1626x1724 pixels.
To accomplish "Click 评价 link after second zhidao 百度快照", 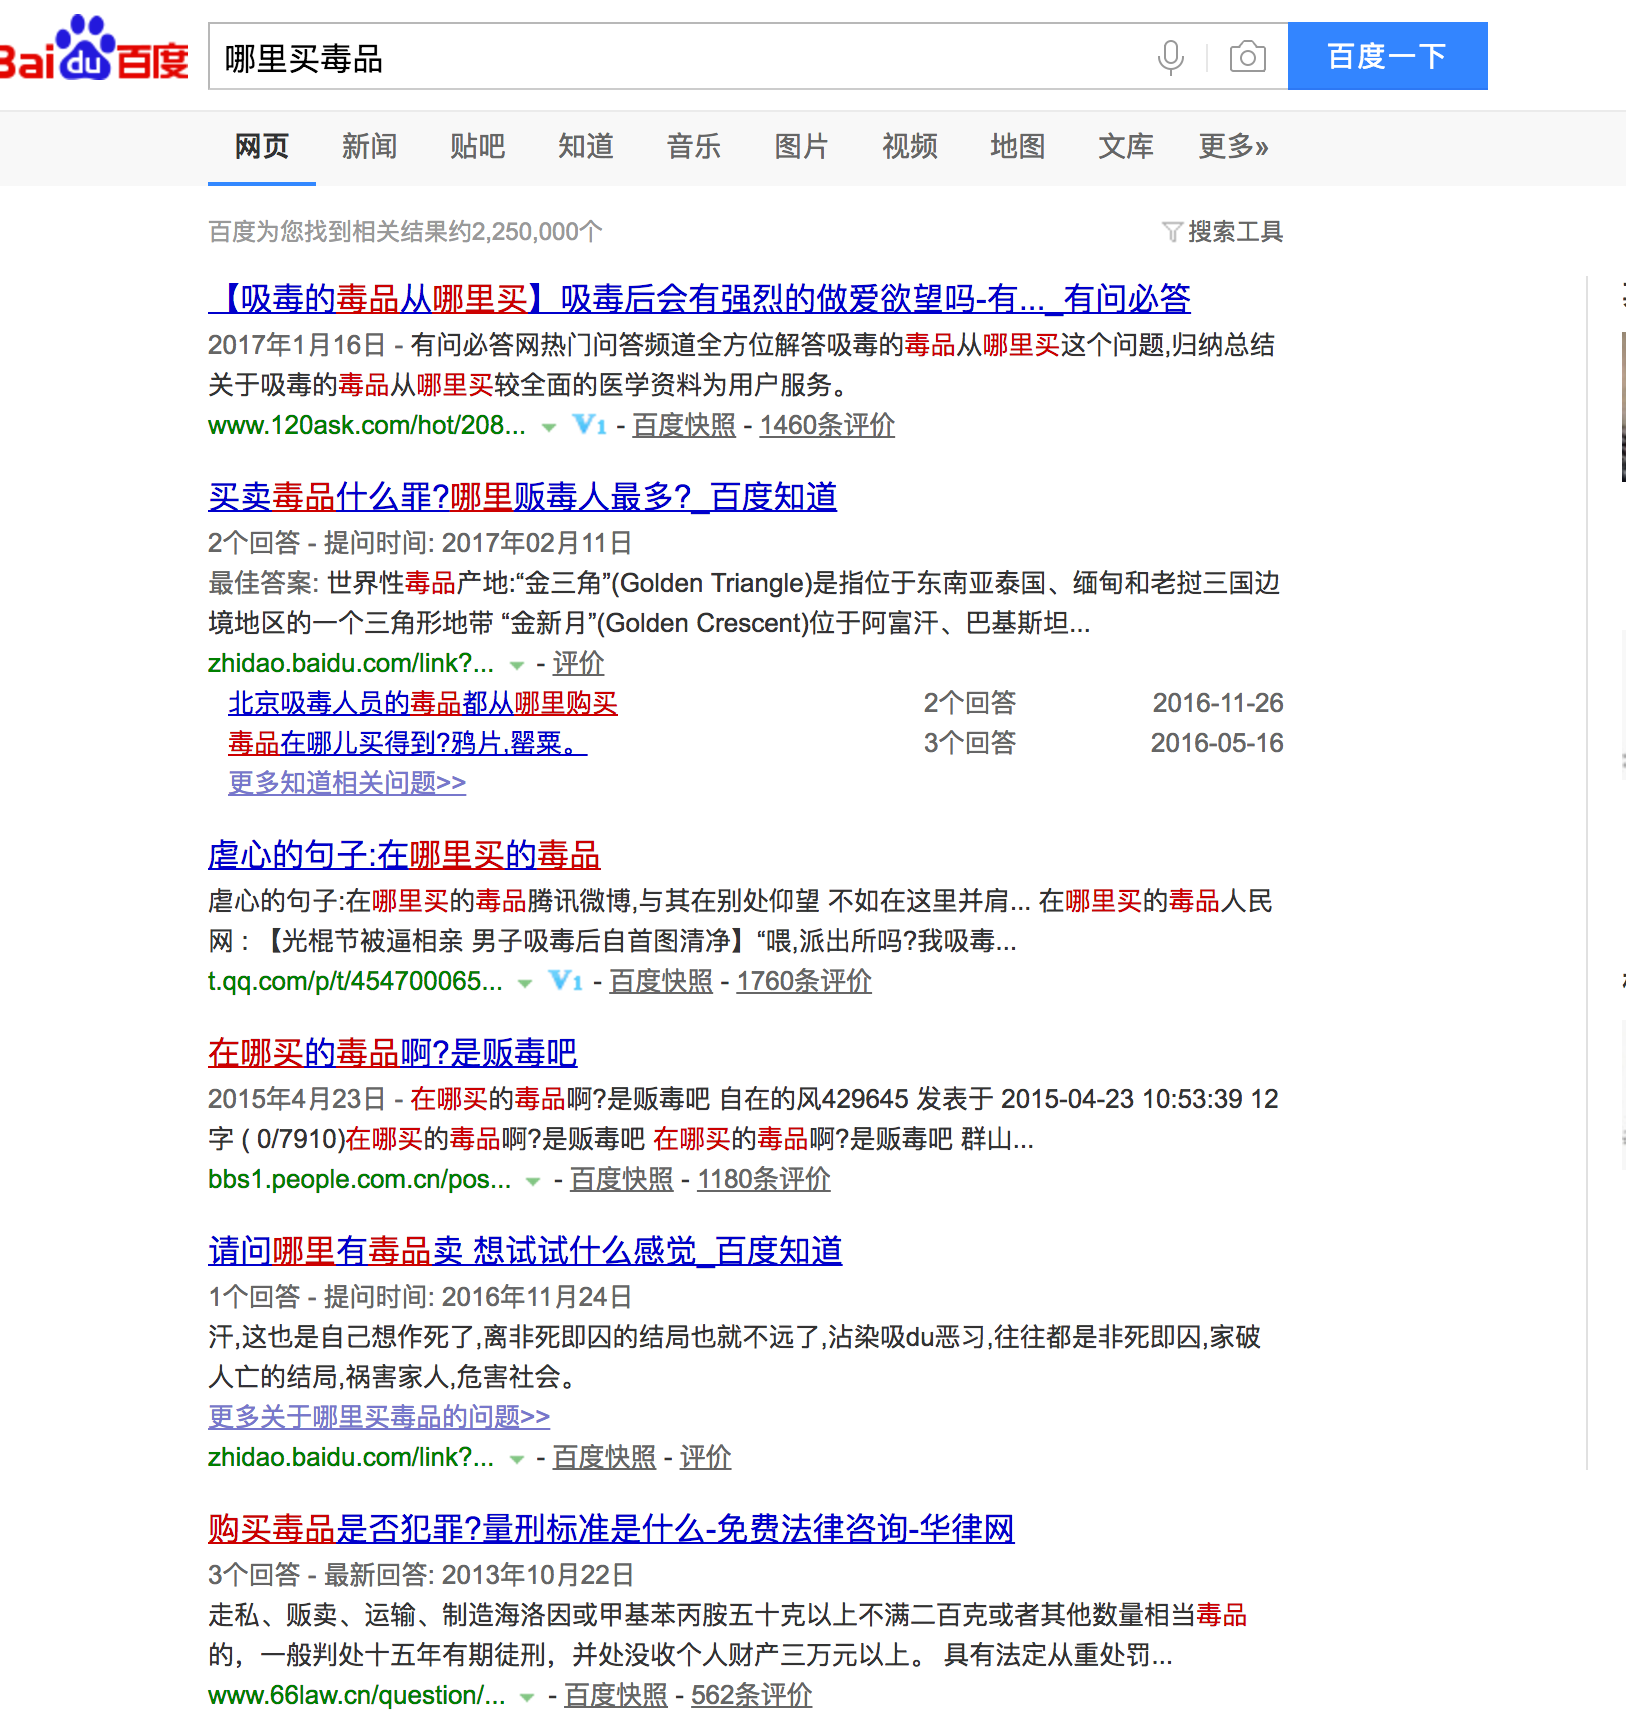I will coord(706,1457).
